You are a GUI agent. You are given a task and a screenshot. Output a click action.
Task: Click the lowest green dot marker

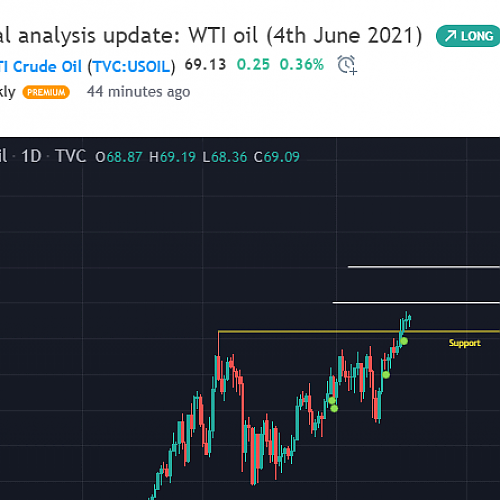click(334, 408)
